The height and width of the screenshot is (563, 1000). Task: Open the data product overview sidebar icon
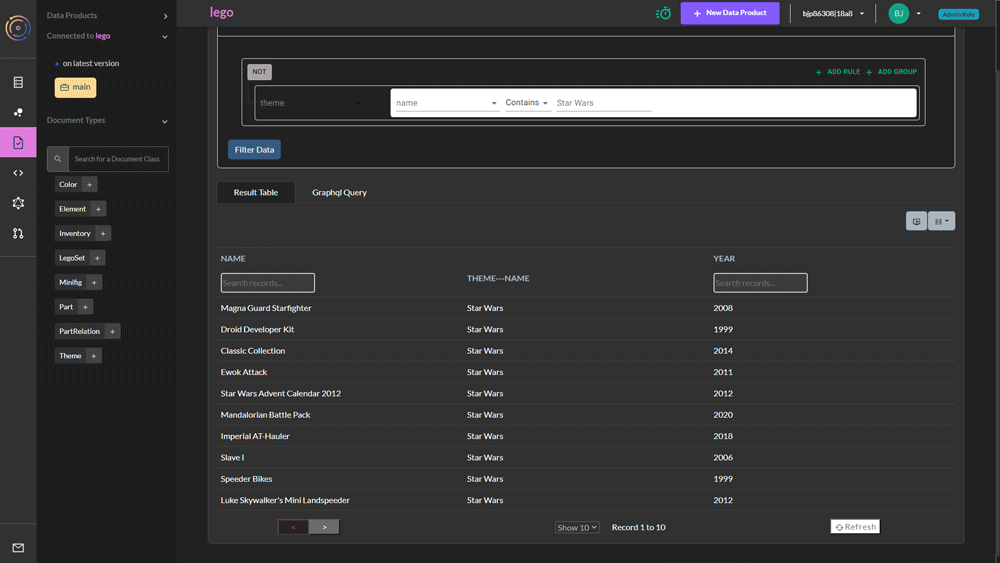(x=18, y=82)
